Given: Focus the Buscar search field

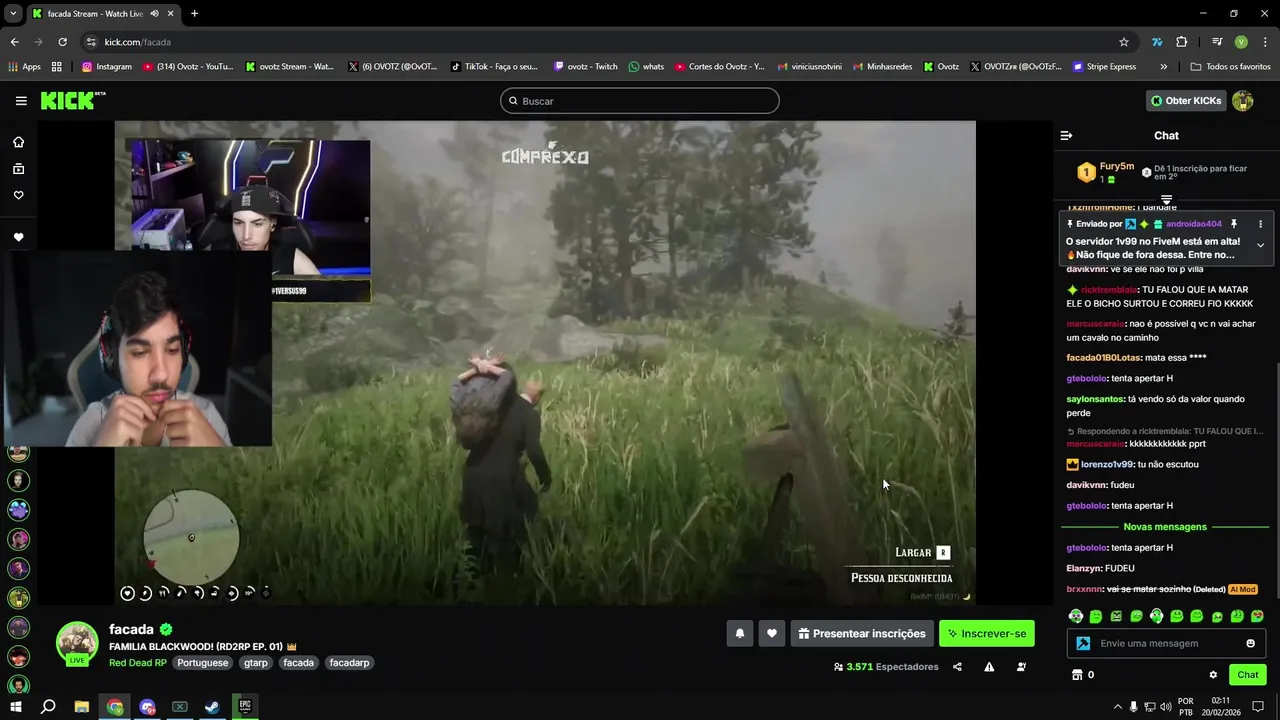Looking at the screenshot, I should 640,101.
